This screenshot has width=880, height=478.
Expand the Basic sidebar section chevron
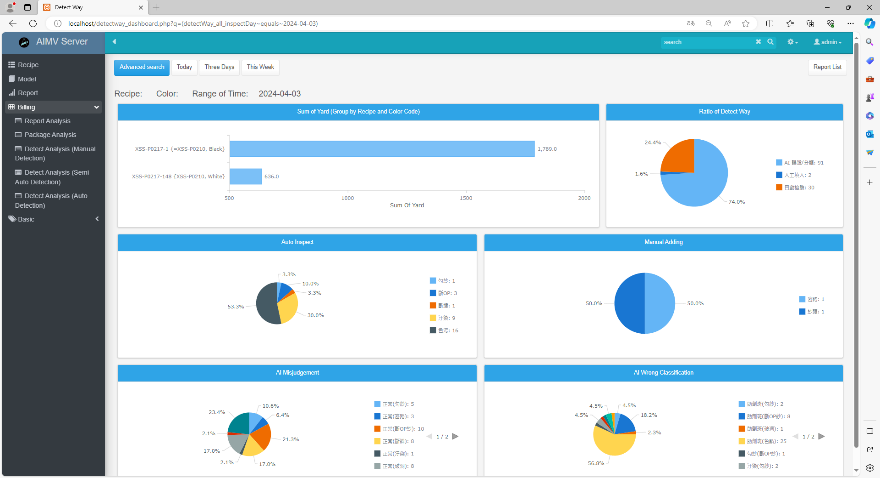point(97,219)
